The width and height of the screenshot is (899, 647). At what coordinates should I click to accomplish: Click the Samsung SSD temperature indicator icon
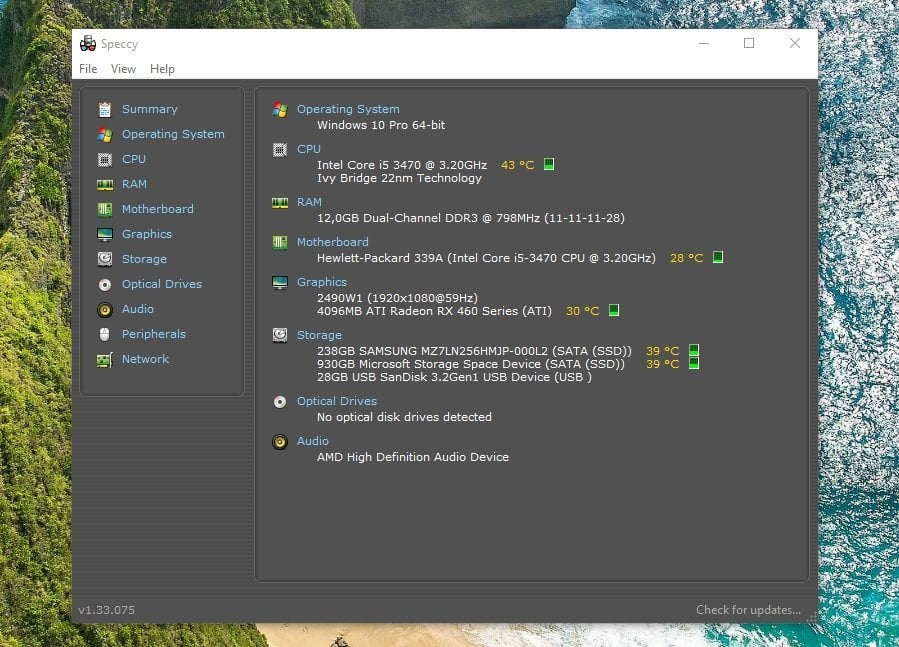(694, 350)
